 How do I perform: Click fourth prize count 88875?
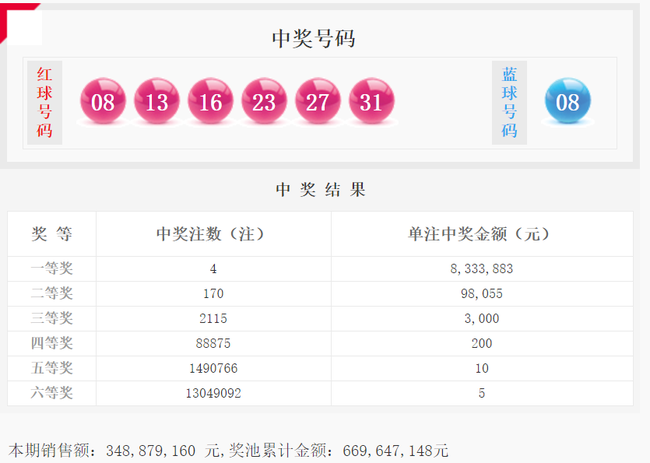pyautogui.click(x=213, y=344)
